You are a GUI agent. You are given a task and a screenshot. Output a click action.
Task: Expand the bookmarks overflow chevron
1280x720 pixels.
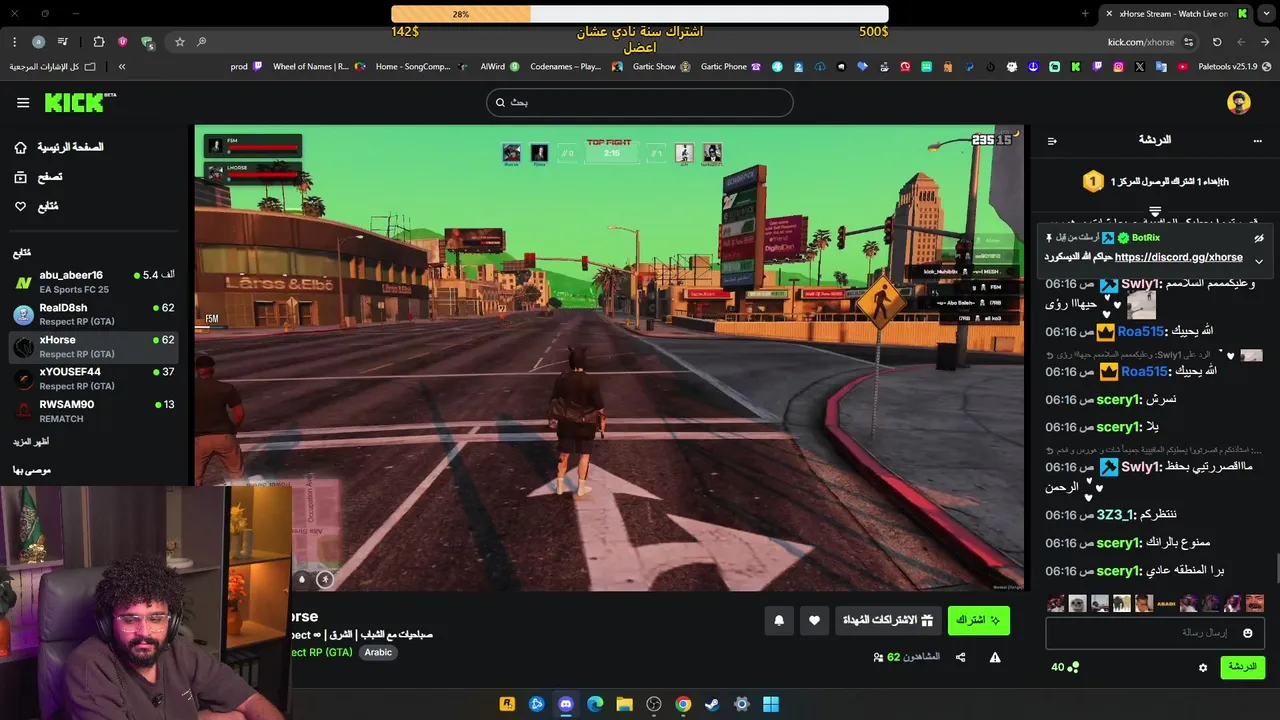pos(122,67)
